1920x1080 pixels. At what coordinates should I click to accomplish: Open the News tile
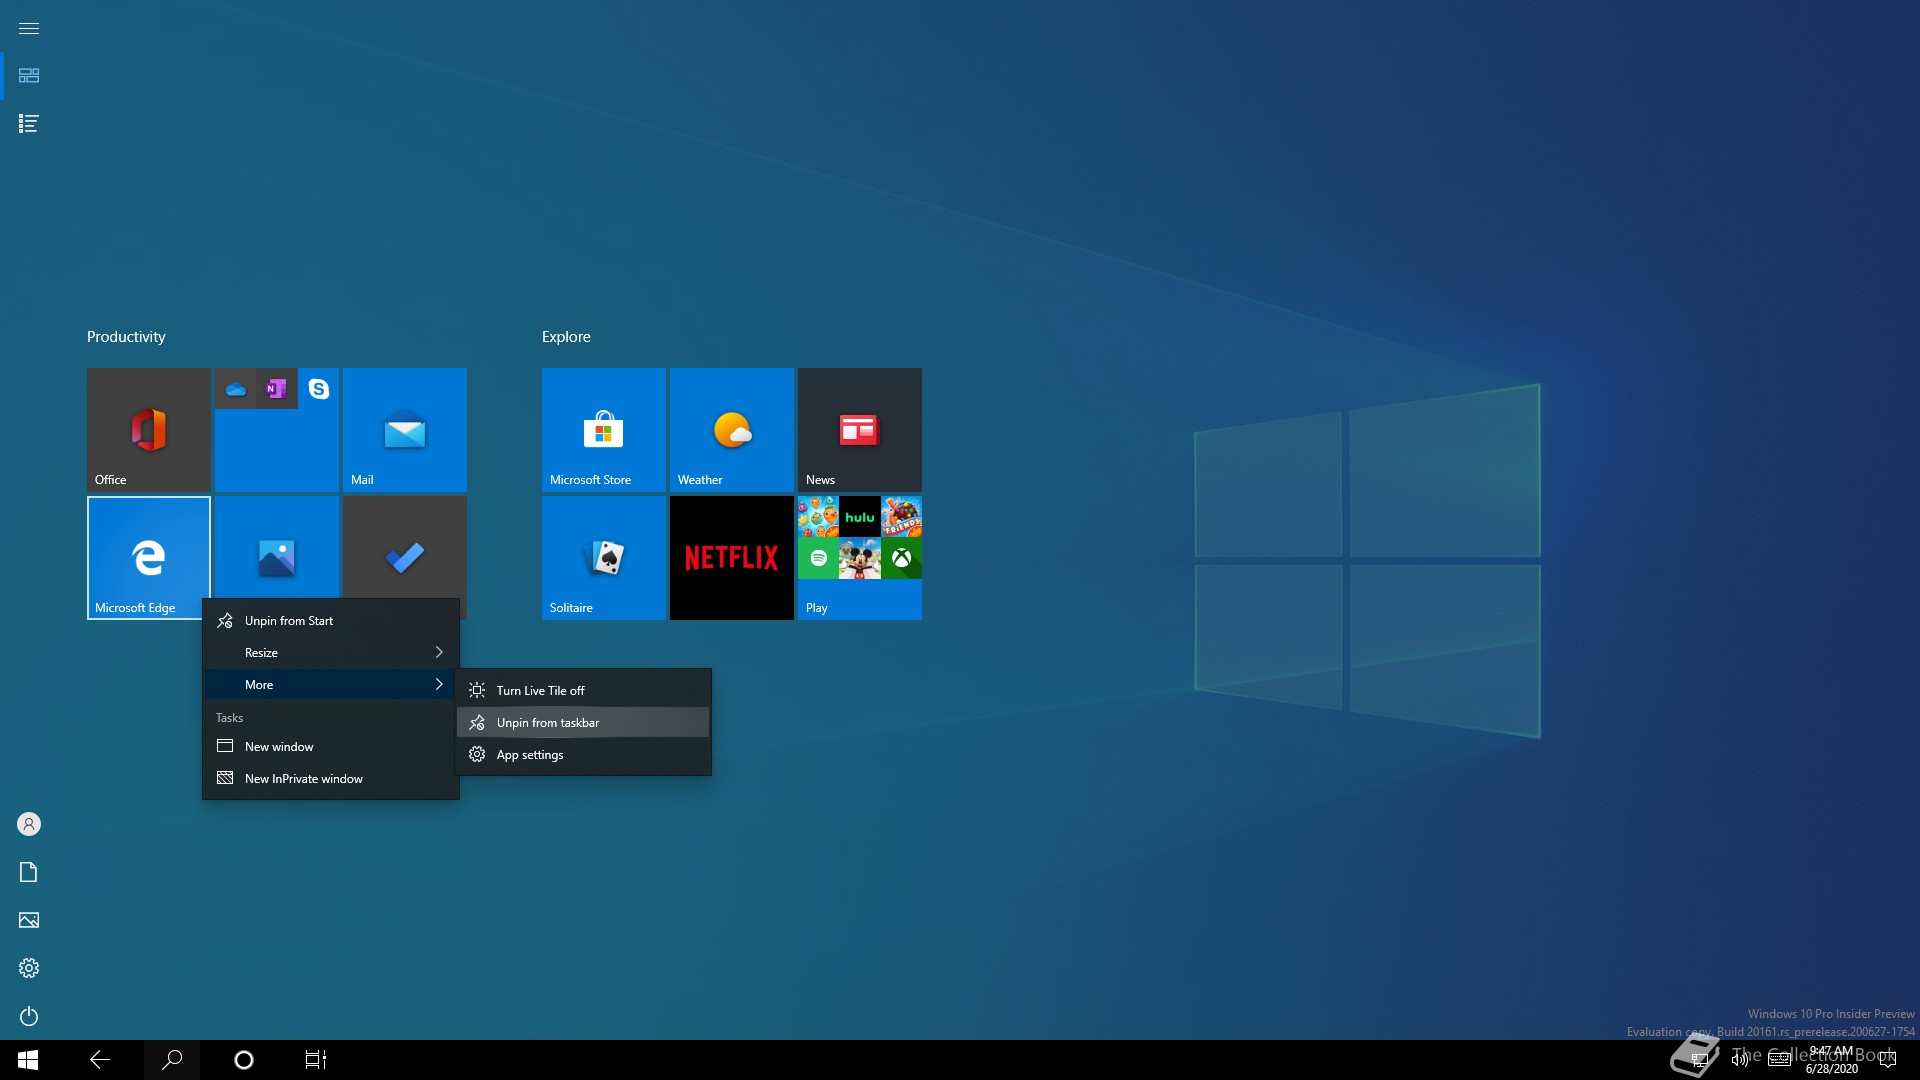pos(859,429)
